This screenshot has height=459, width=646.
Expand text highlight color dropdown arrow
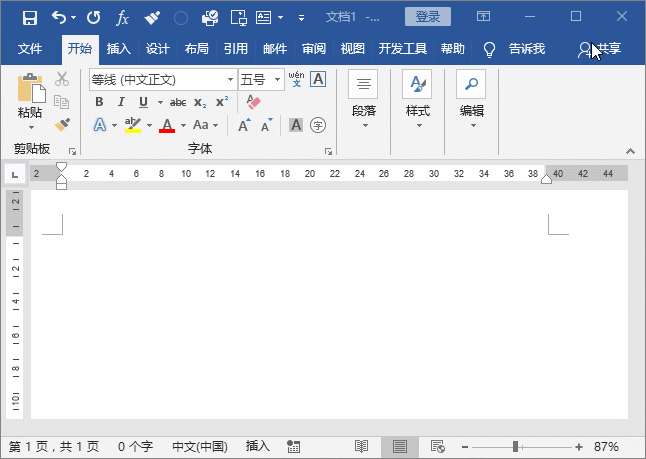click(149, 125)
